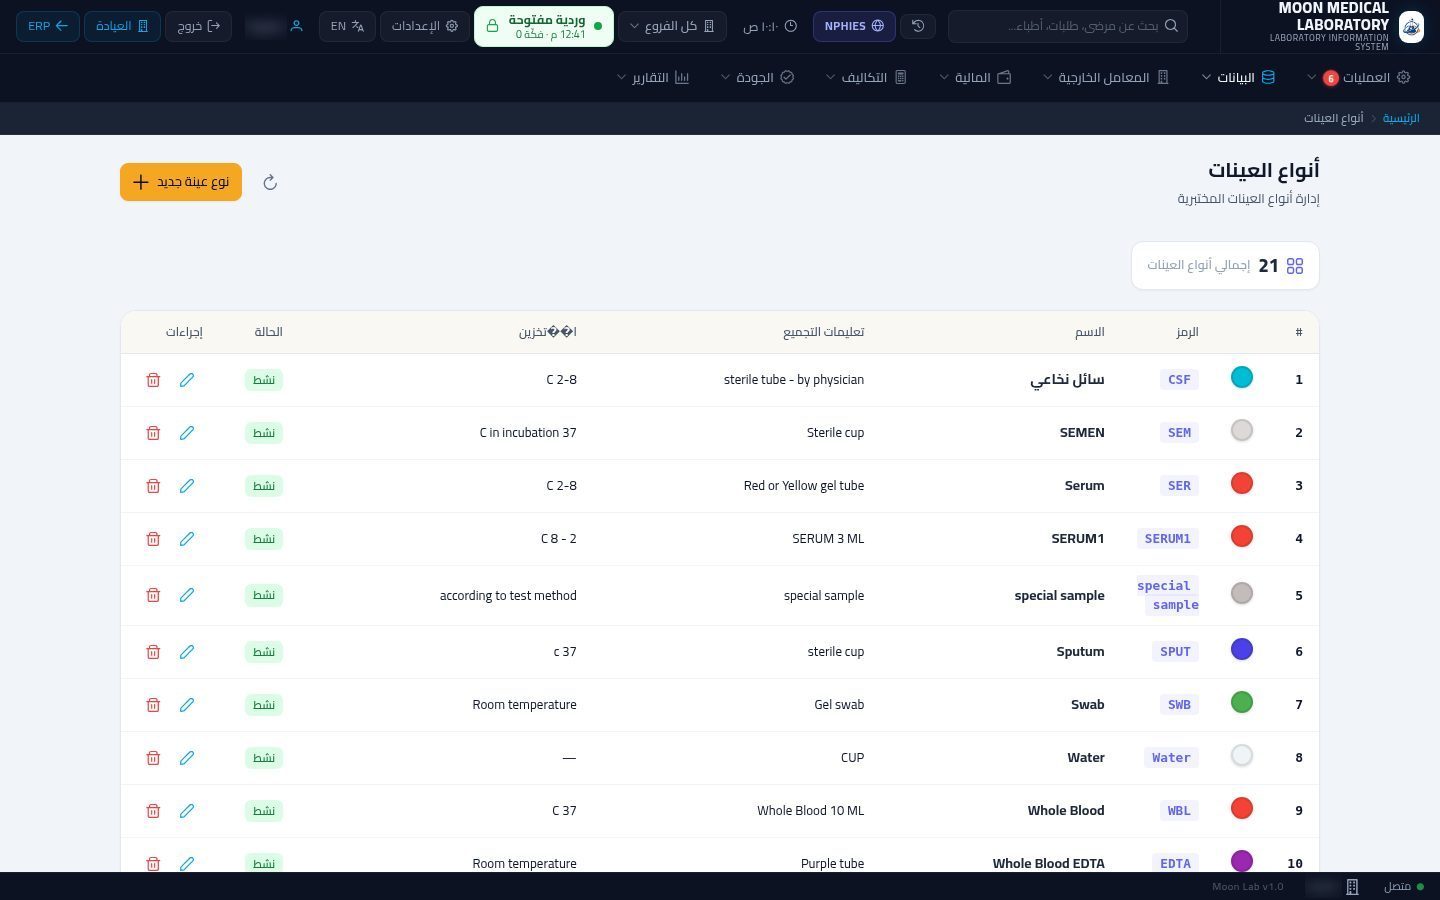Open the edit pencil for the Swab row
Screen dimensions: 1440x900
(187, 705)
